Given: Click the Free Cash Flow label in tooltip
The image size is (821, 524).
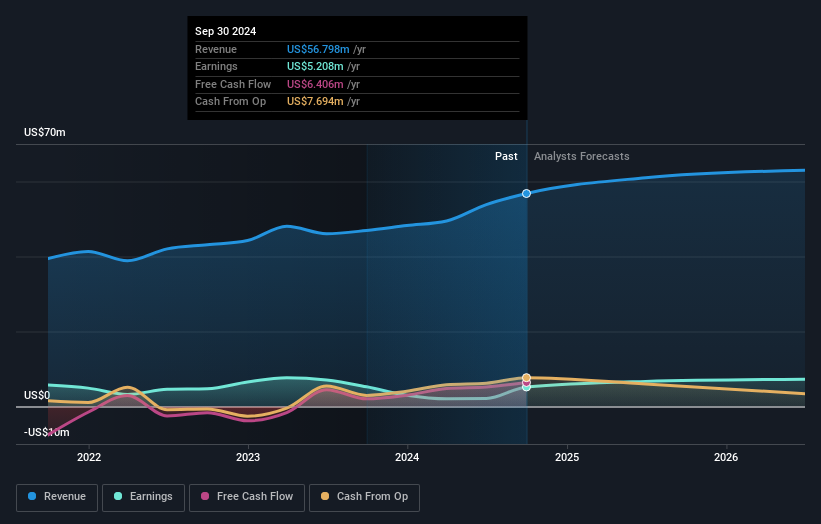Looking at the screenshot, I should pos(233,84).
